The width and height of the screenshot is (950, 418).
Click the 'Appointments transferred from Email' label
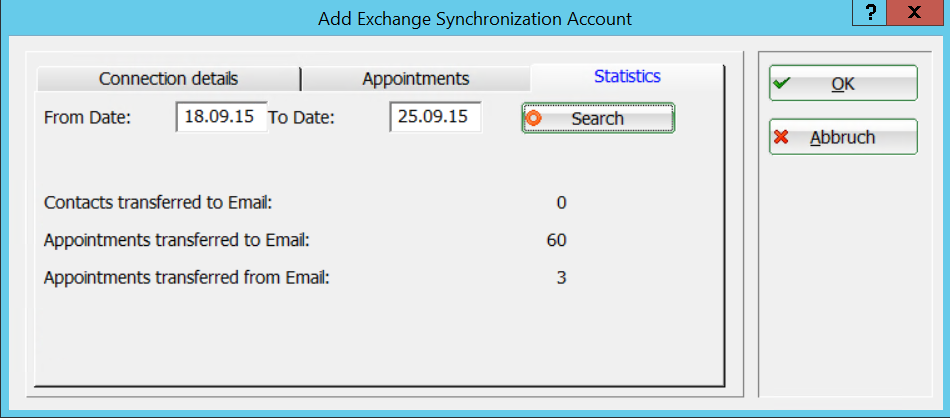tap(187, 277)
